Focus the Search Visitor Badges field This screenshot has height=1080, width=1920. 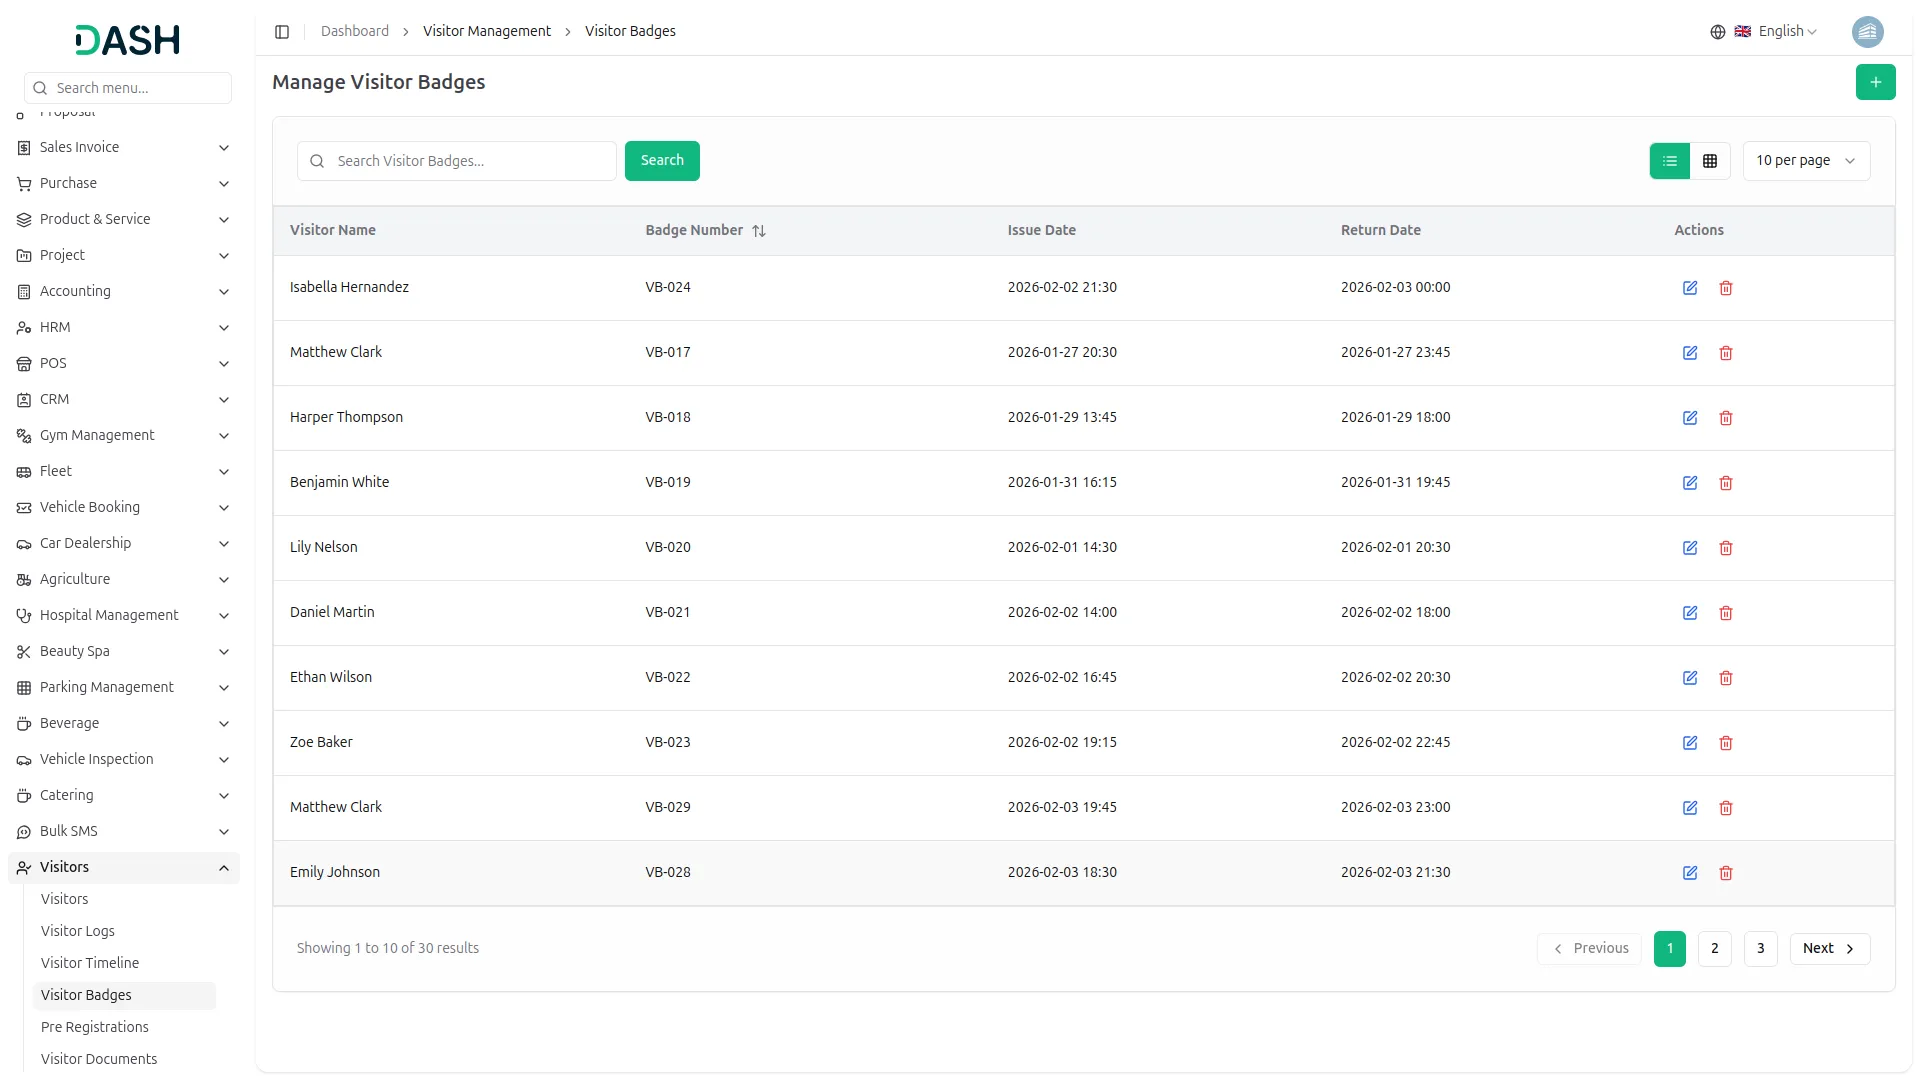470,161
